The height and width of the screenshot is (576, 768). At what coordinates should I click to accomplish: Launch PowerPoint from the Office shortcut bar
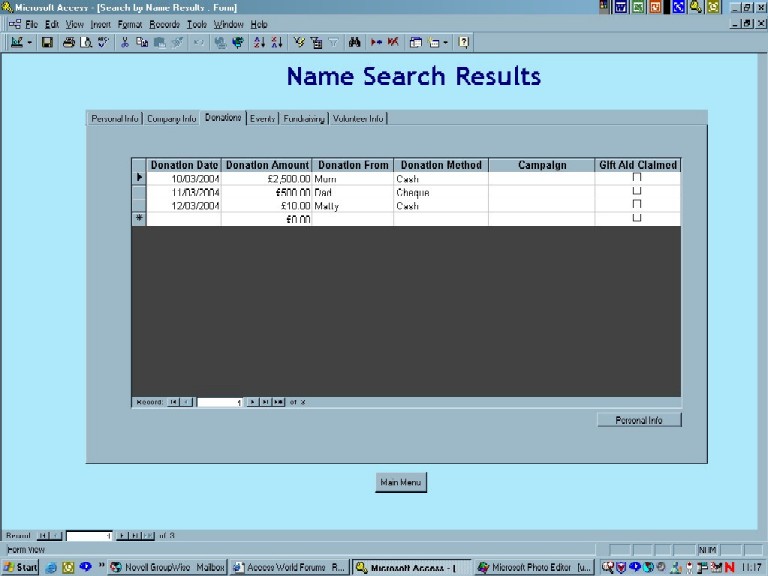tap(655, 7)
